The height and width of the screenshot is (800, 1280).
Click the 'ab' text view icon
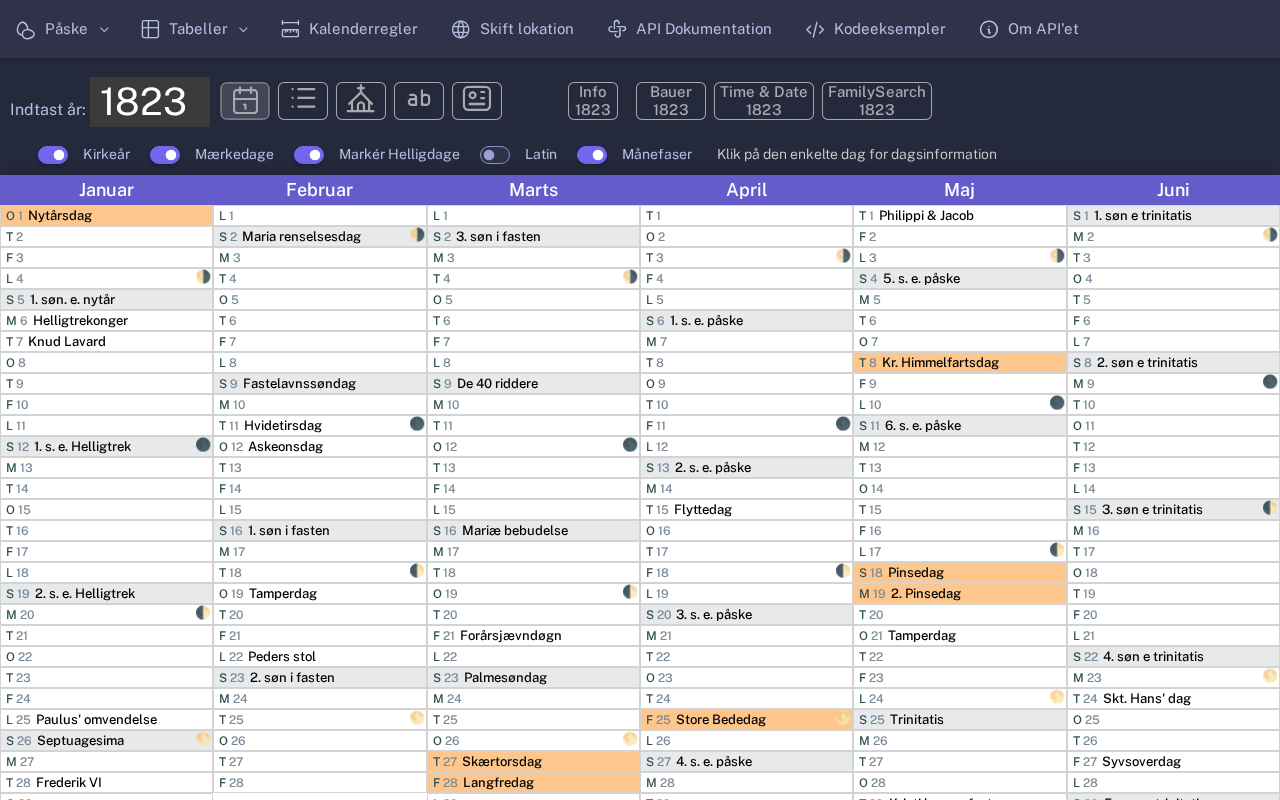click(419, 101)
